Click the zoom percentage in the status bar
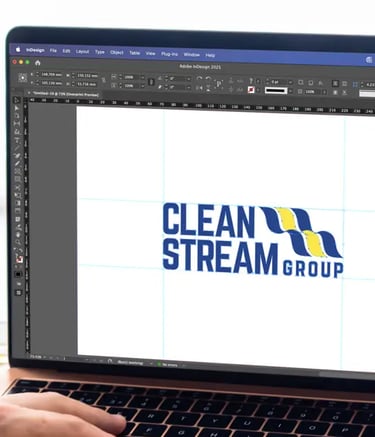 pos(36,357)
